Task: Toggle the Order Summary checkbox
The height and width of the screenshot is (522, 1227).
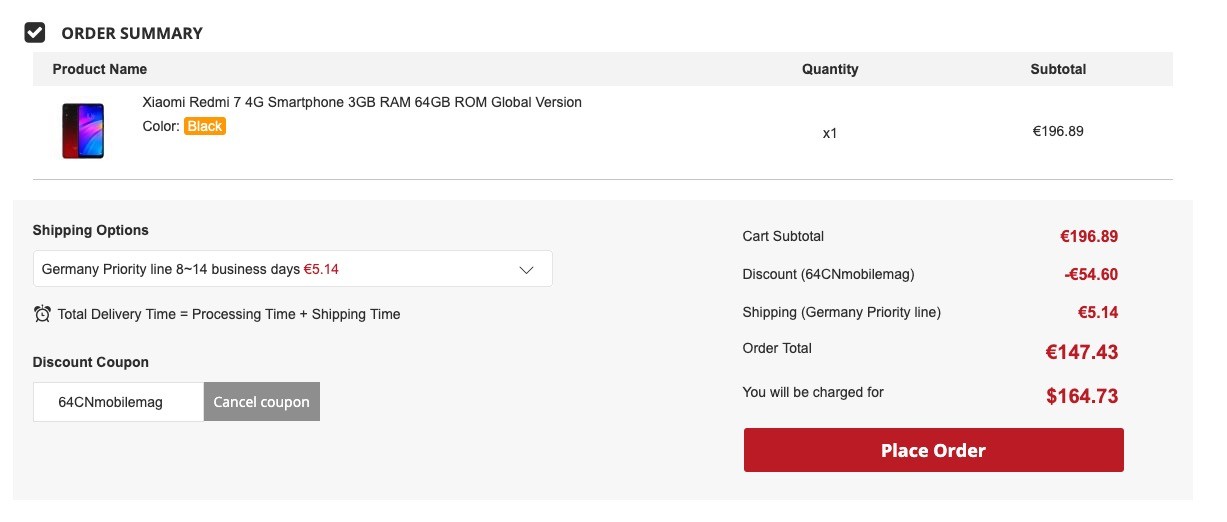Action: (x=35, y=33)
